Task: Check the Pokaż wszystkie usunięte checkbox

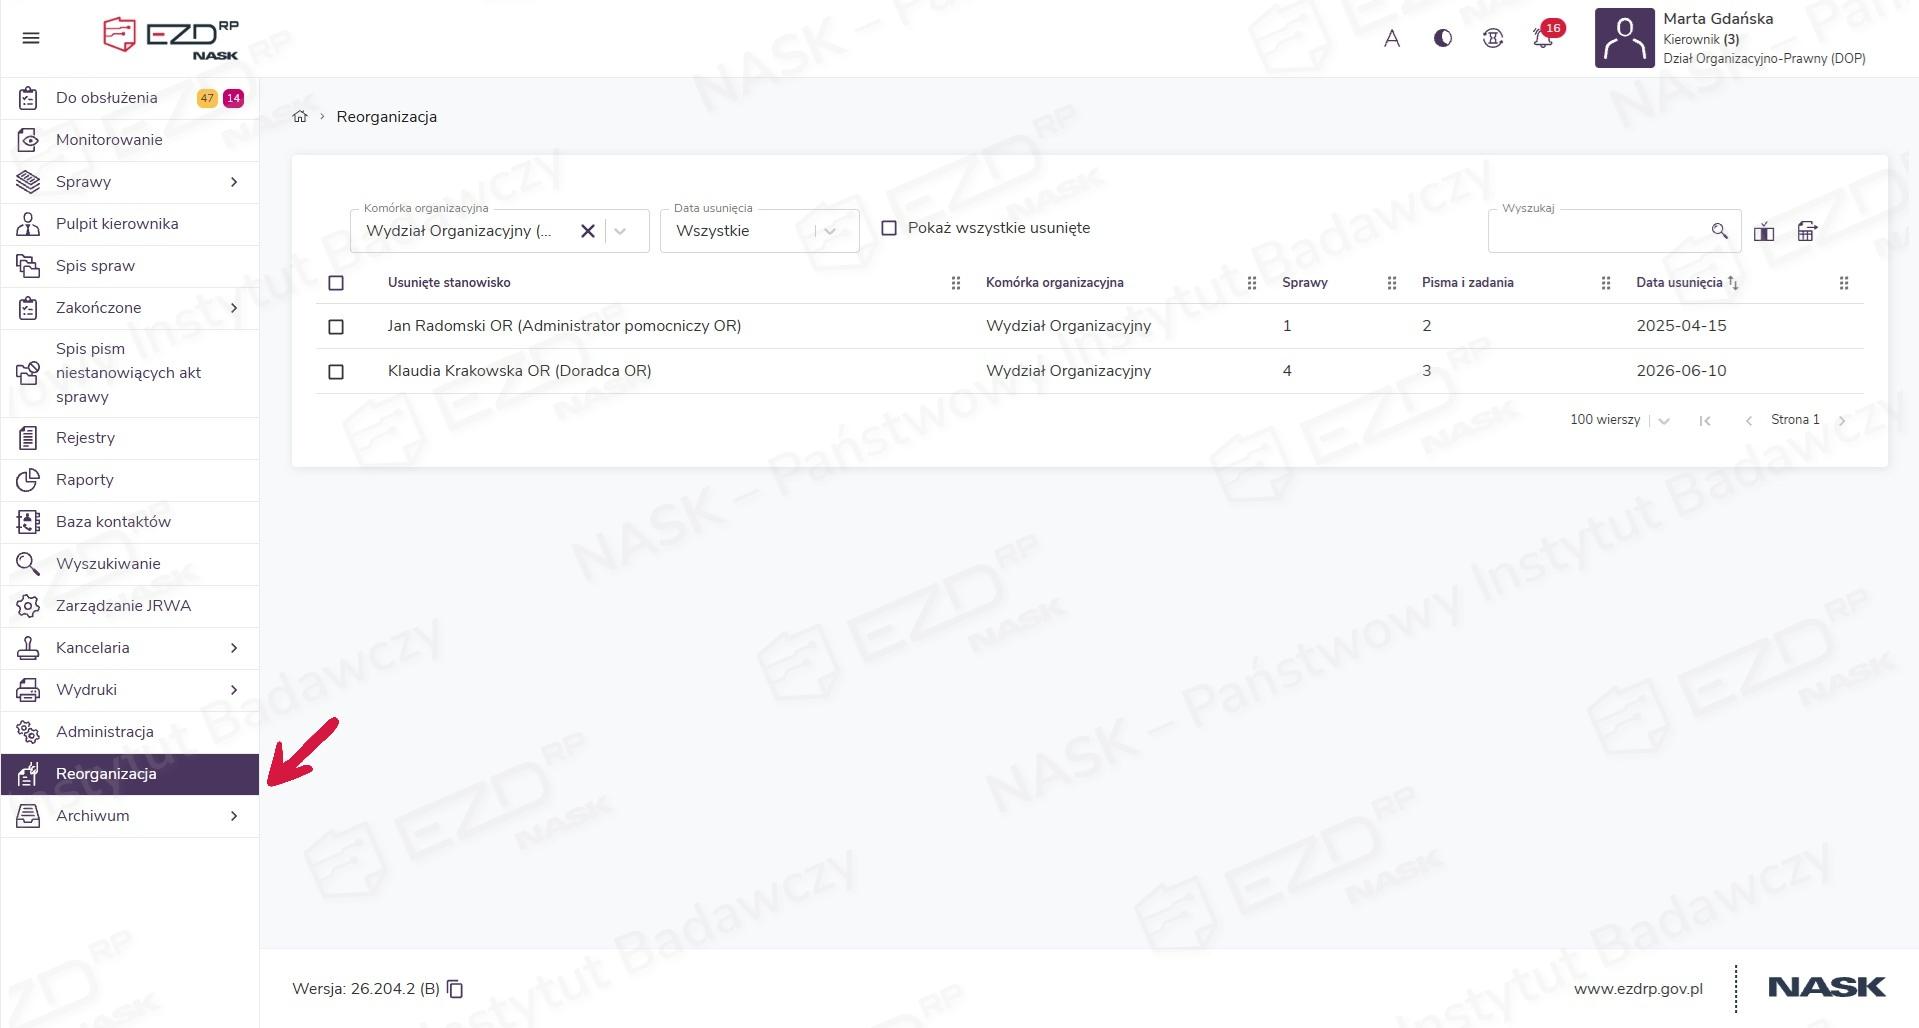Action: [x=888, y=228]
